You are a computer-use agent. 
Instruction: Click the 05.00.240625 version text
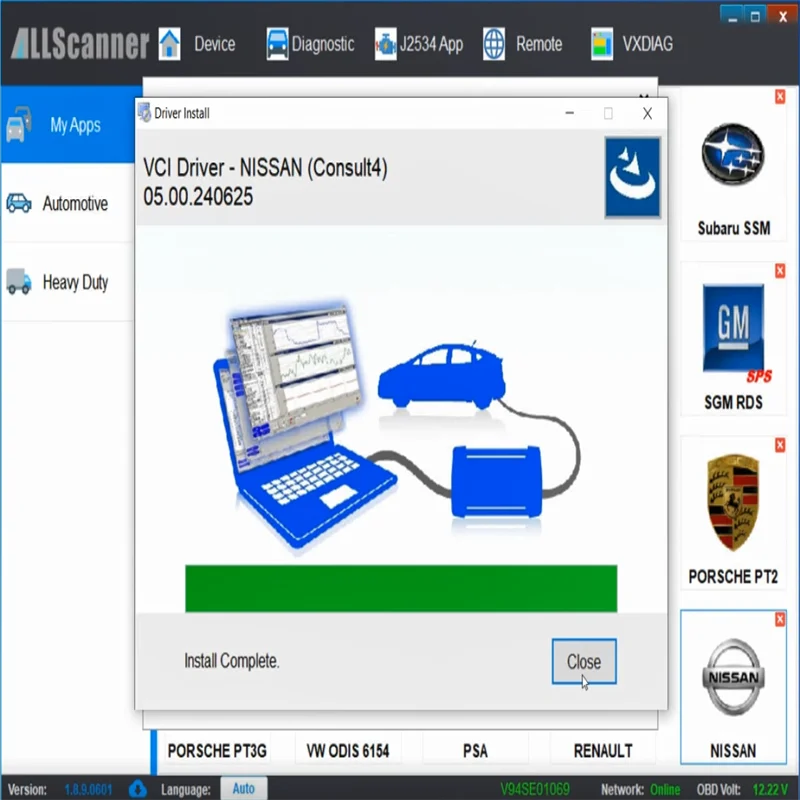point(198,196)
